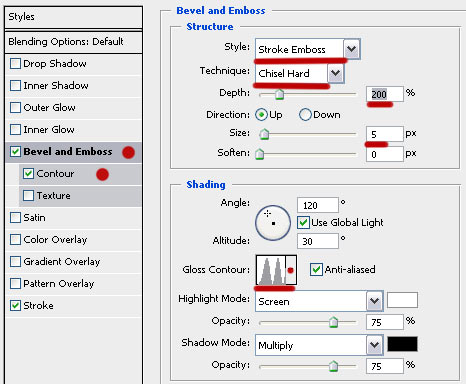Uncheck the Bevel and Emboss checkbox
The height and width of the screenshot is (384, 466).
coord(15,151)
